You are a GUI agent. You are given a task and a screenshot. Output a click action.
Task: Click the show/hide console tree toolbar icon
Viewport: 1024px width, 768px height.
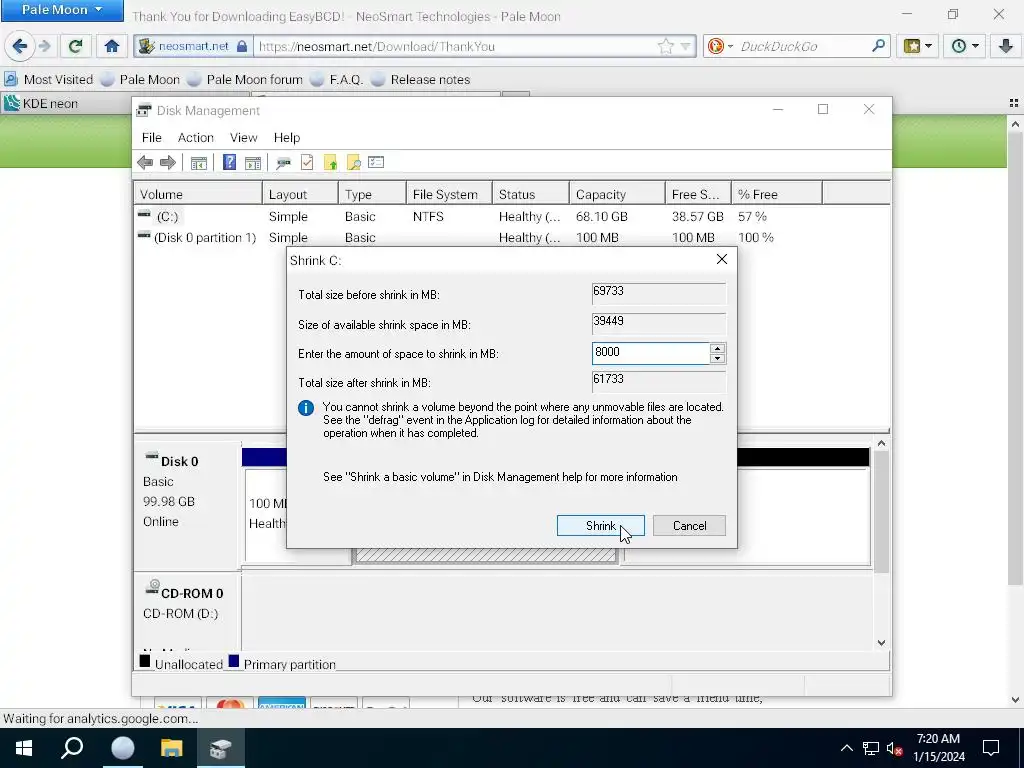[x=199, y=163]
